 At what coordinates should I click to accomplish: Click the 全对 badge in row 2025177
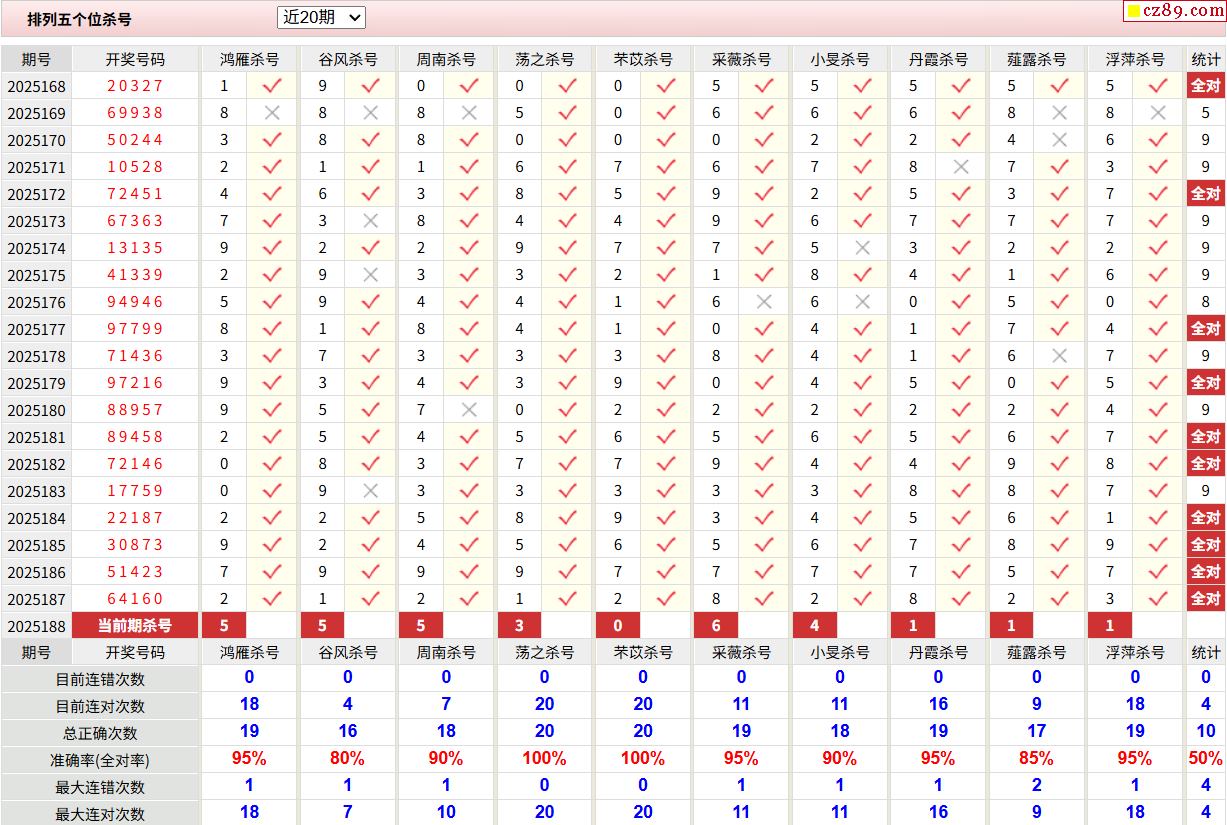click(1206, 329)
